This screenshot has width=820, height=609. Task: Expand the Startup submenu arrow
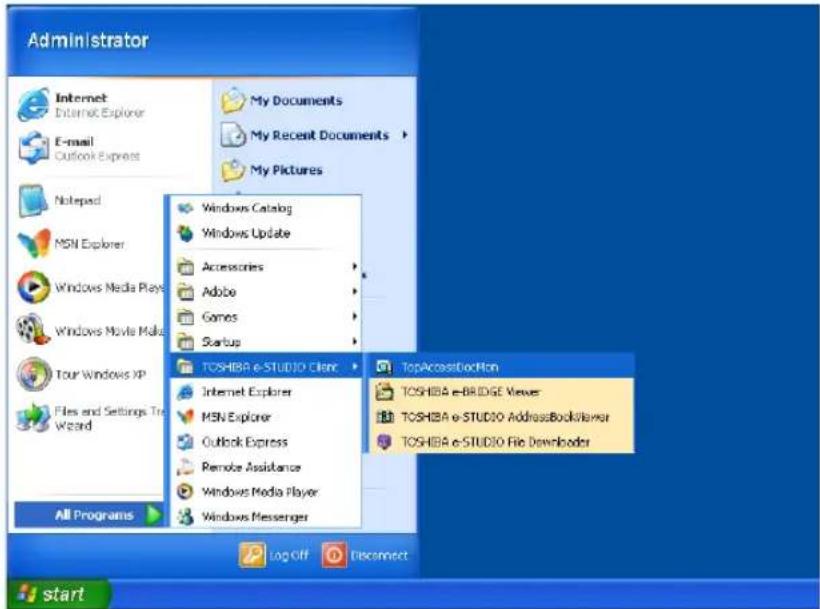click(x=355, y=342)
